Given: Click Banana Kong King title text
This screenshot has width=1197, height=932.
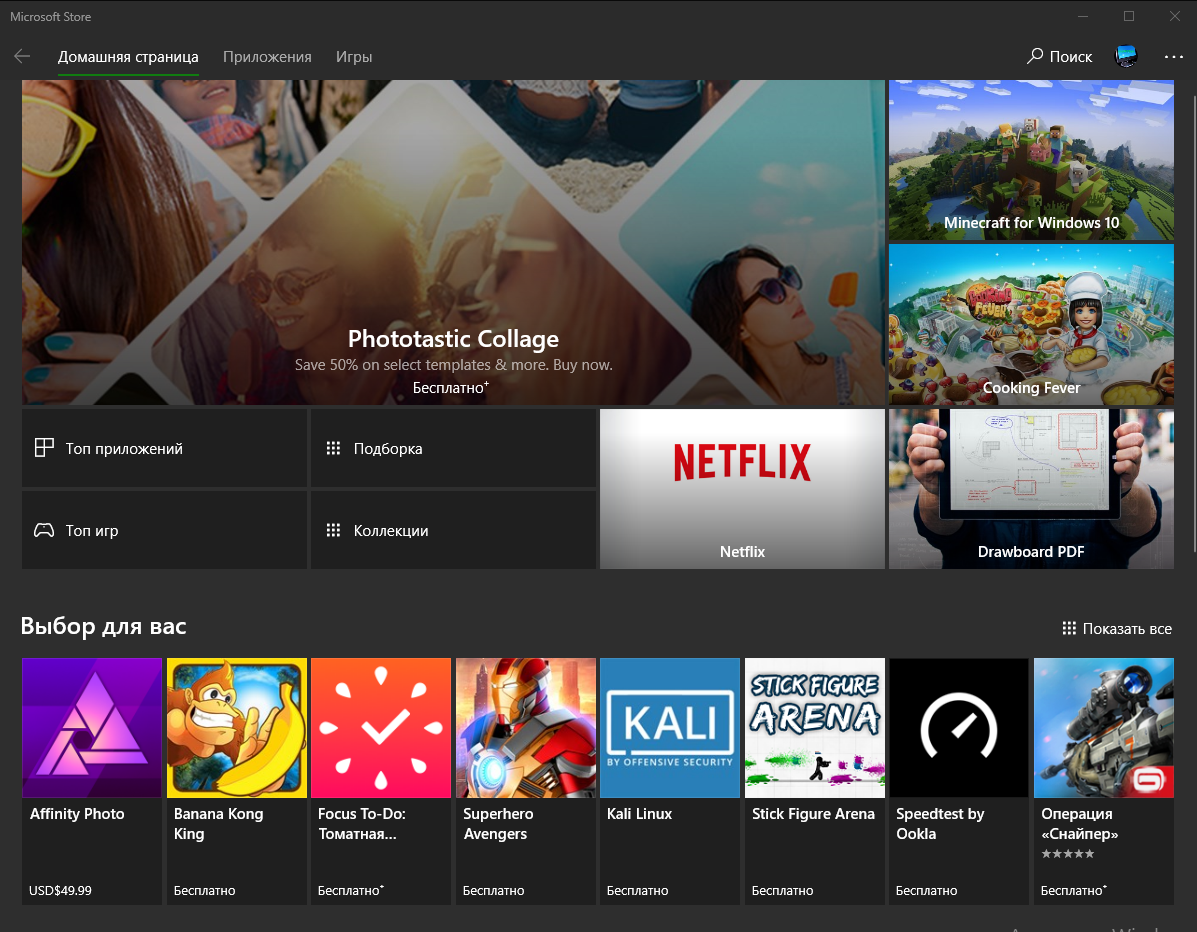Looking at the screenshot, I should point(218,824).
